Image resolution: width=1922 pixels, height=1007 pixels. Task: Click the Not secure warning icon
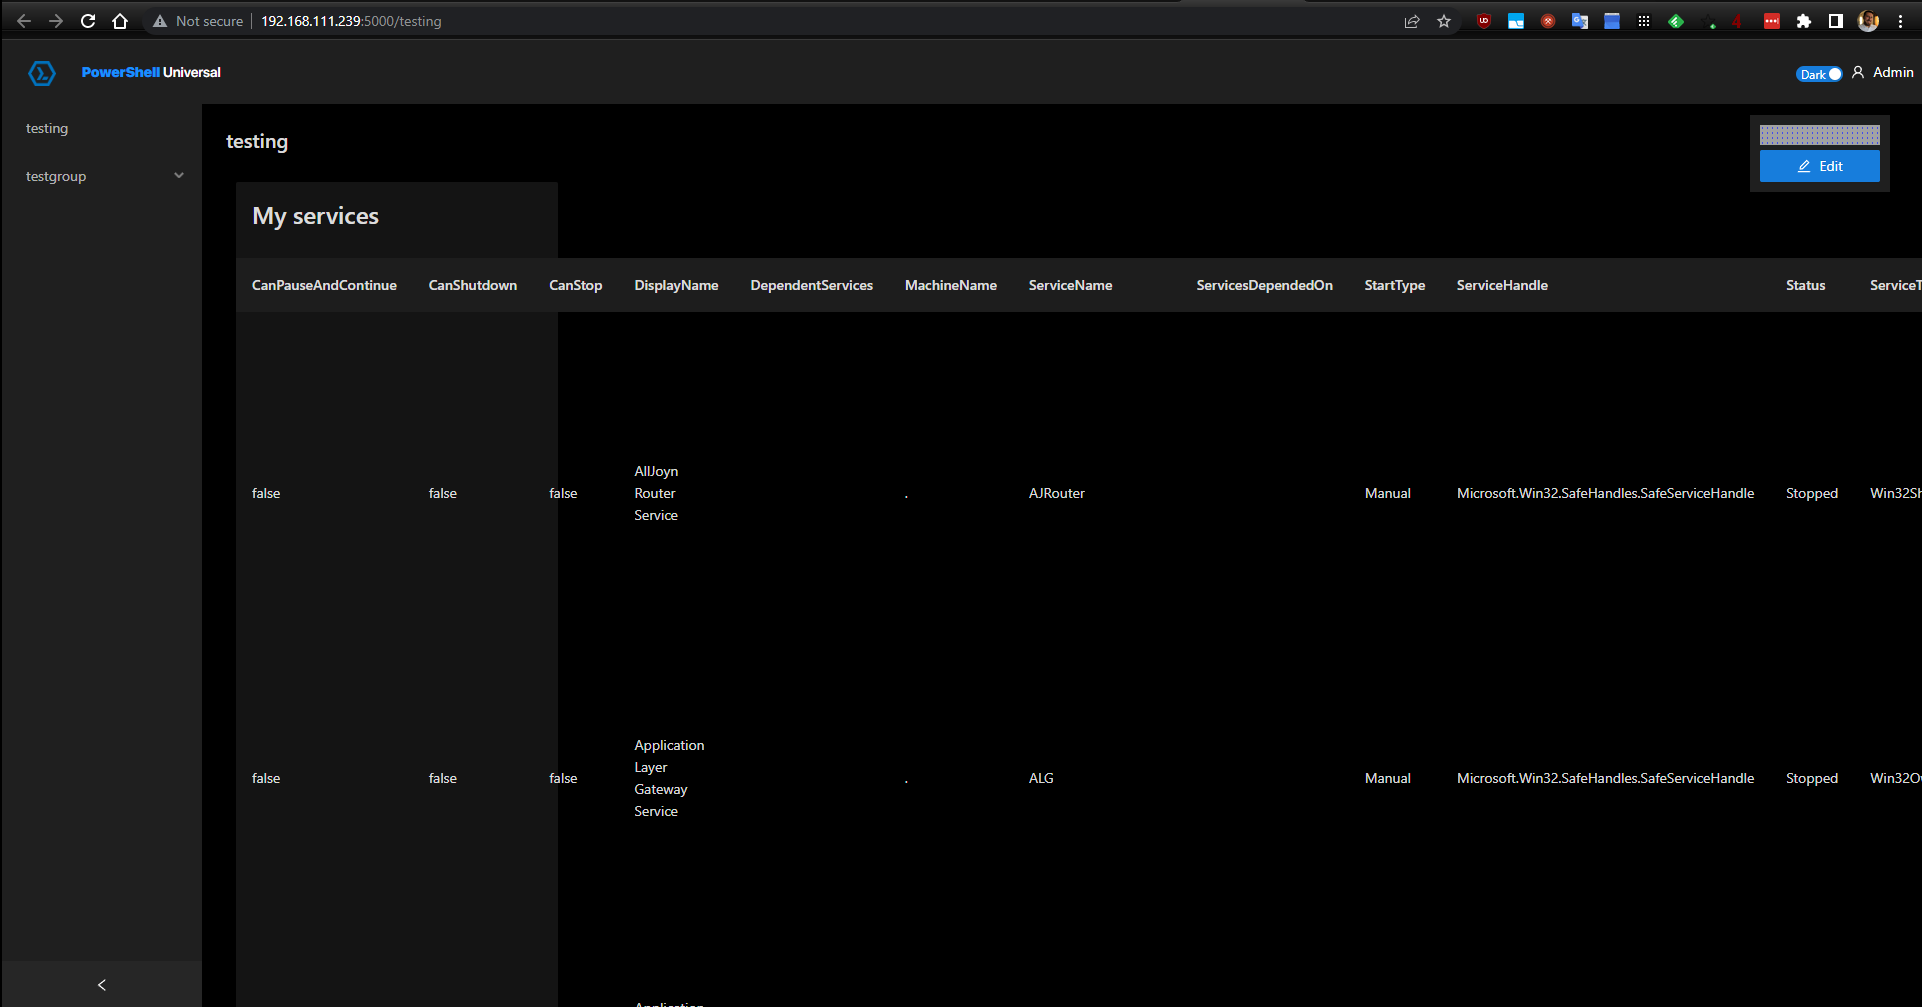(x=160, y=21)
